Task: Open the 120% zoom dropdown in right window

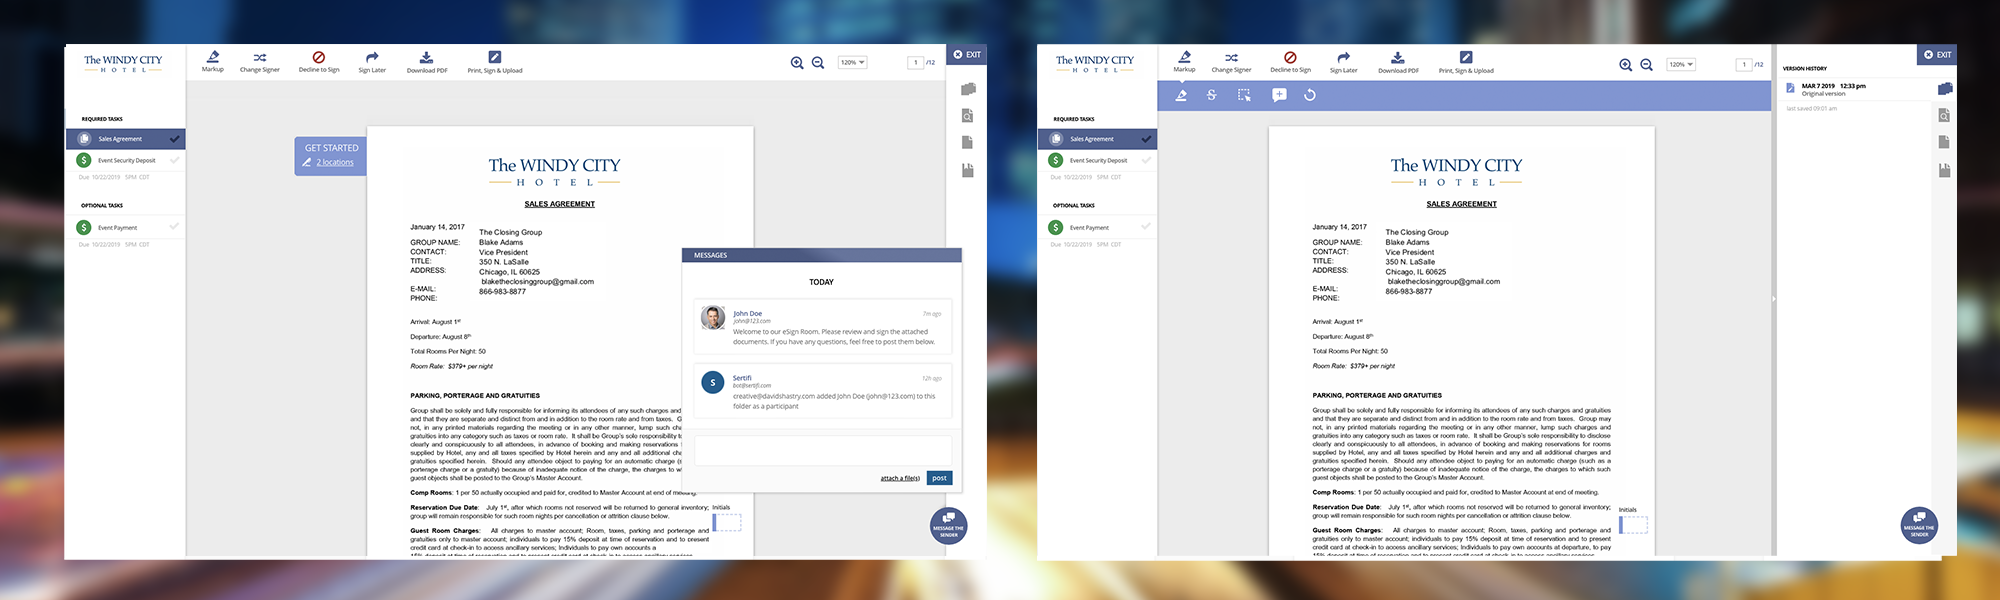Action: [1680, 64]
